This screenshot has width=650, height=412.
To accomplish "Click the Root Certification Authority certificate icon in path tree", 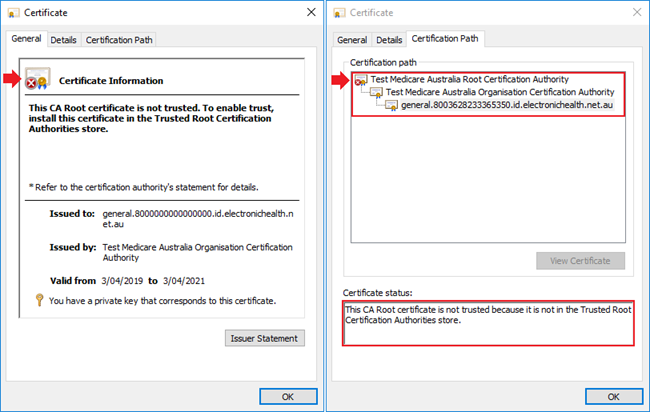I will [361, 80].
